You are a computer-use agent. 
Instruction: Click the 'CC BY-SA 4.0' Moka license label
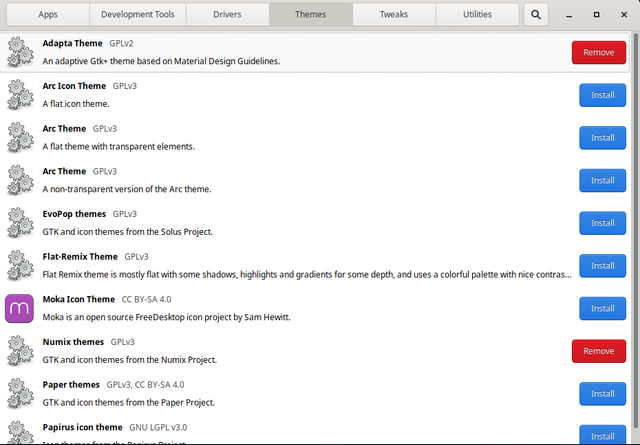coord(147,299)
